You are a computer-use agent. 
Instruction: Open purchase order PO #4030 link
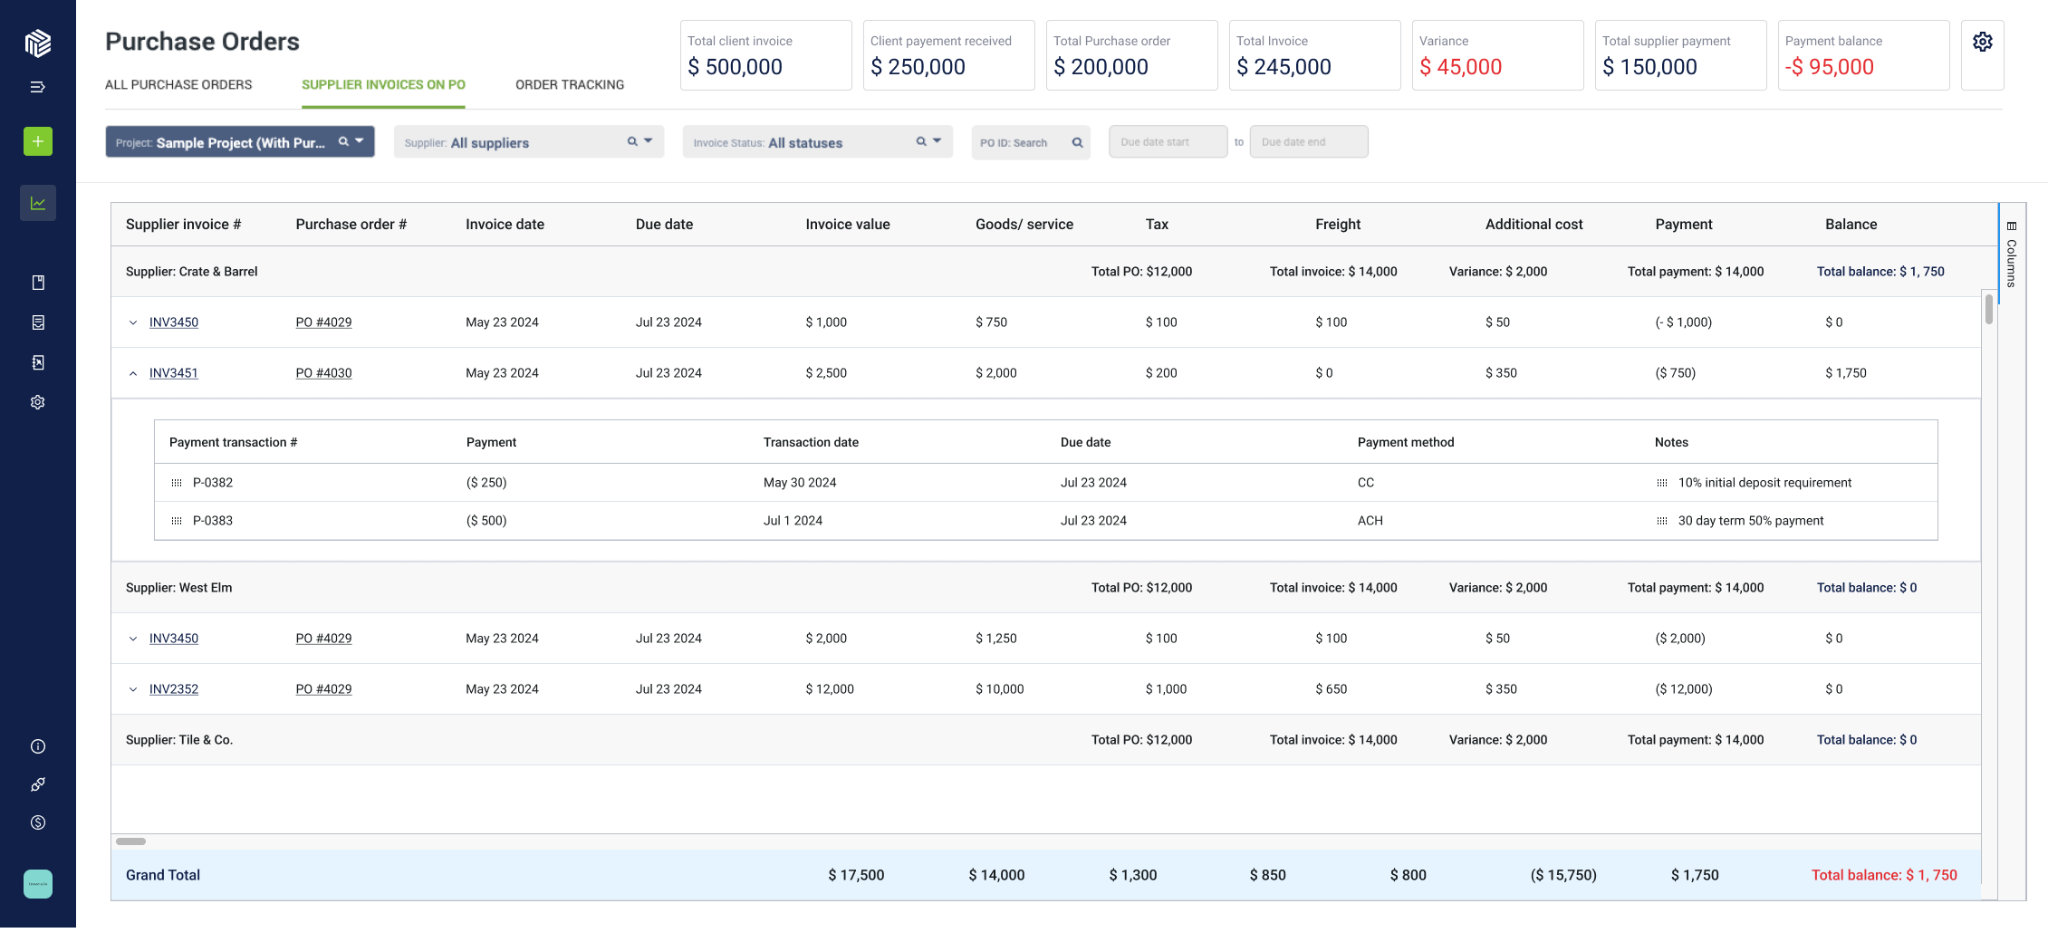click(323, 373)
